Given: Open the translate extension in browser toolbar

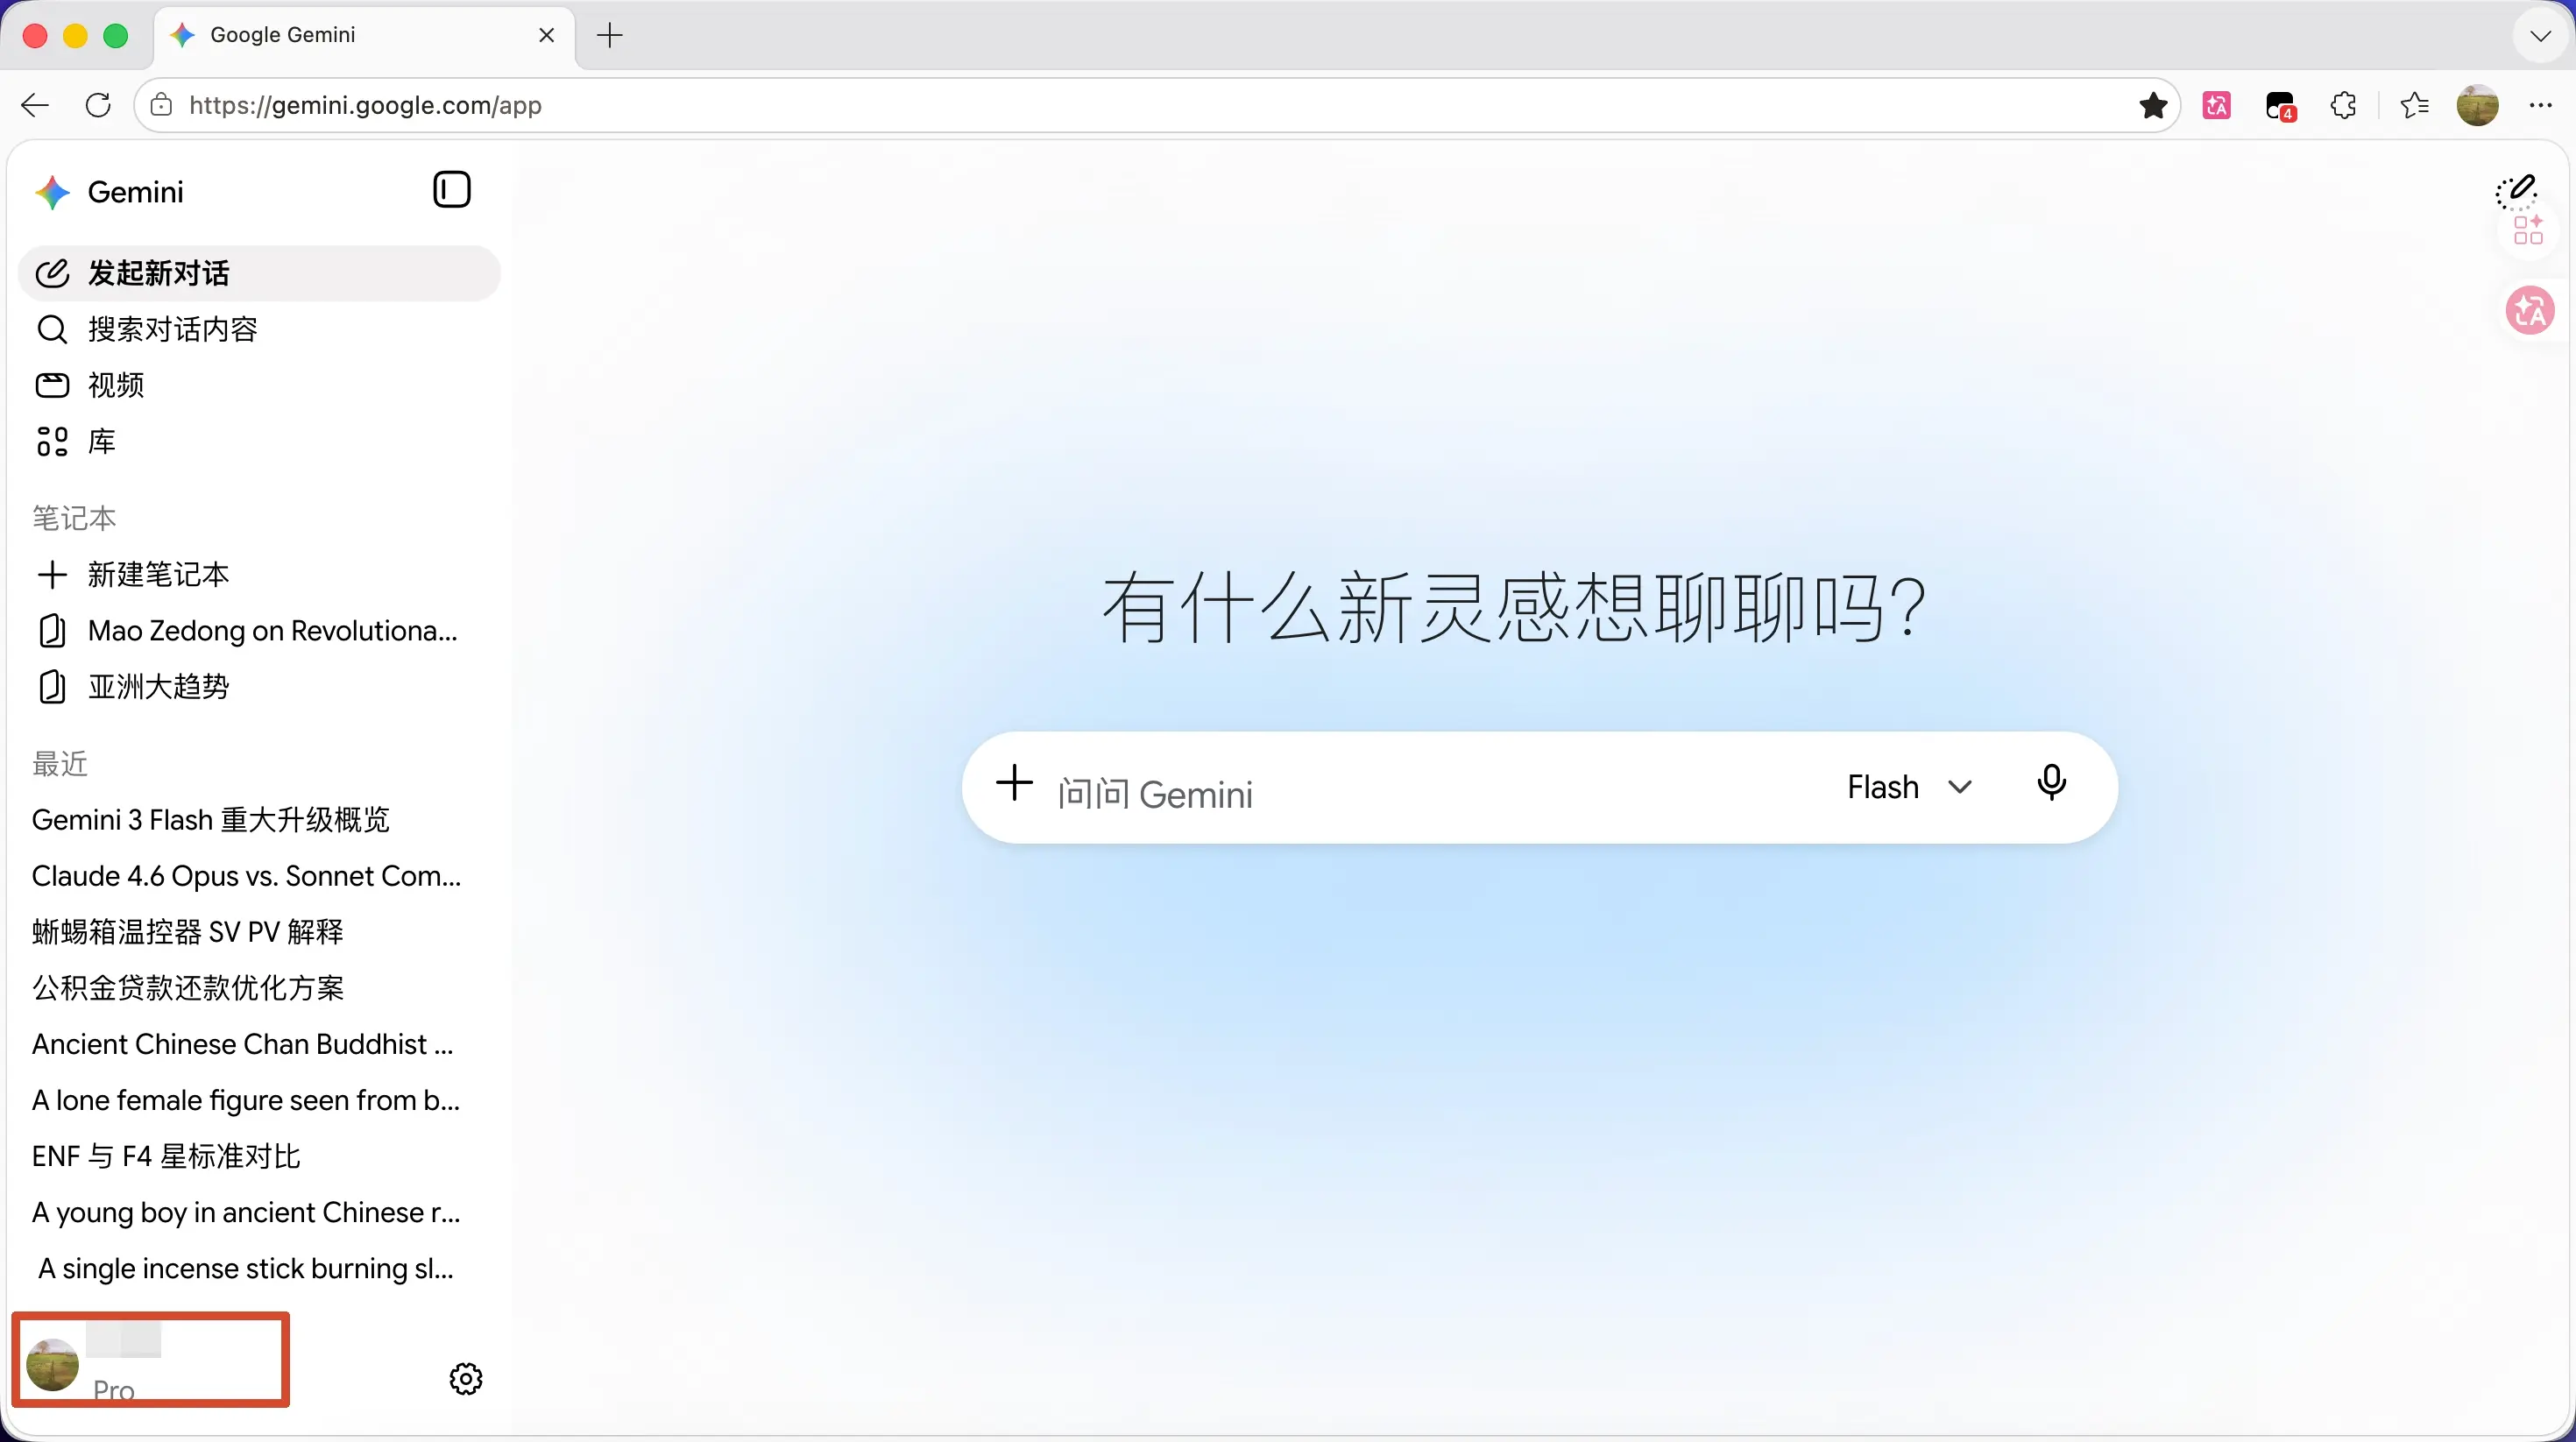Looking at the screenshot, I should (x=2217, y=105).
